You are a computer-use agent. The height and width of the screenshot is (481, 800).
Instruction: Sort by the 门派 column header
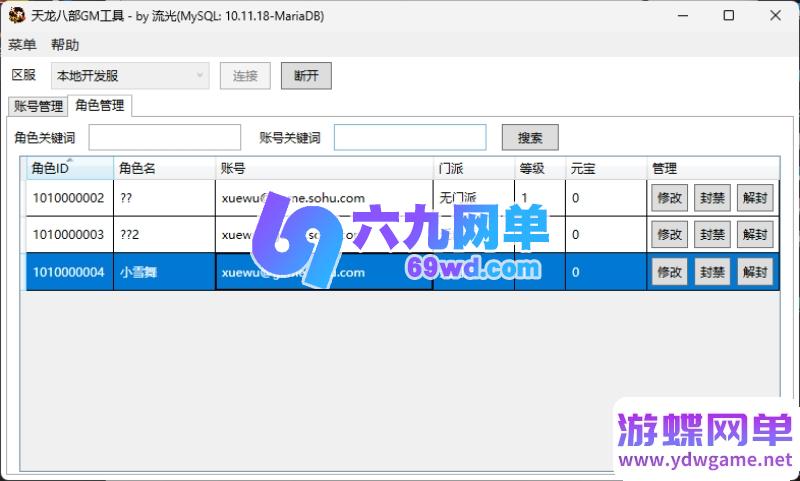click(474, 168)
